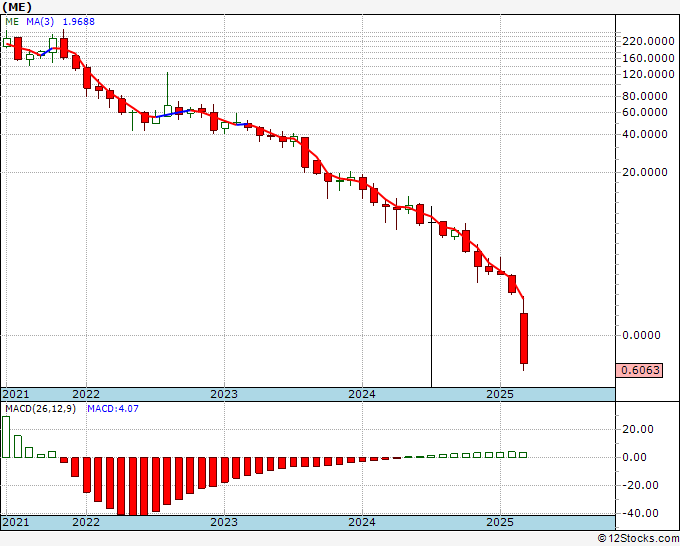This screenshot has height=546, width=680.
Task: Click 2021 on the price chart timeline
Action: [x=16, y=394]
